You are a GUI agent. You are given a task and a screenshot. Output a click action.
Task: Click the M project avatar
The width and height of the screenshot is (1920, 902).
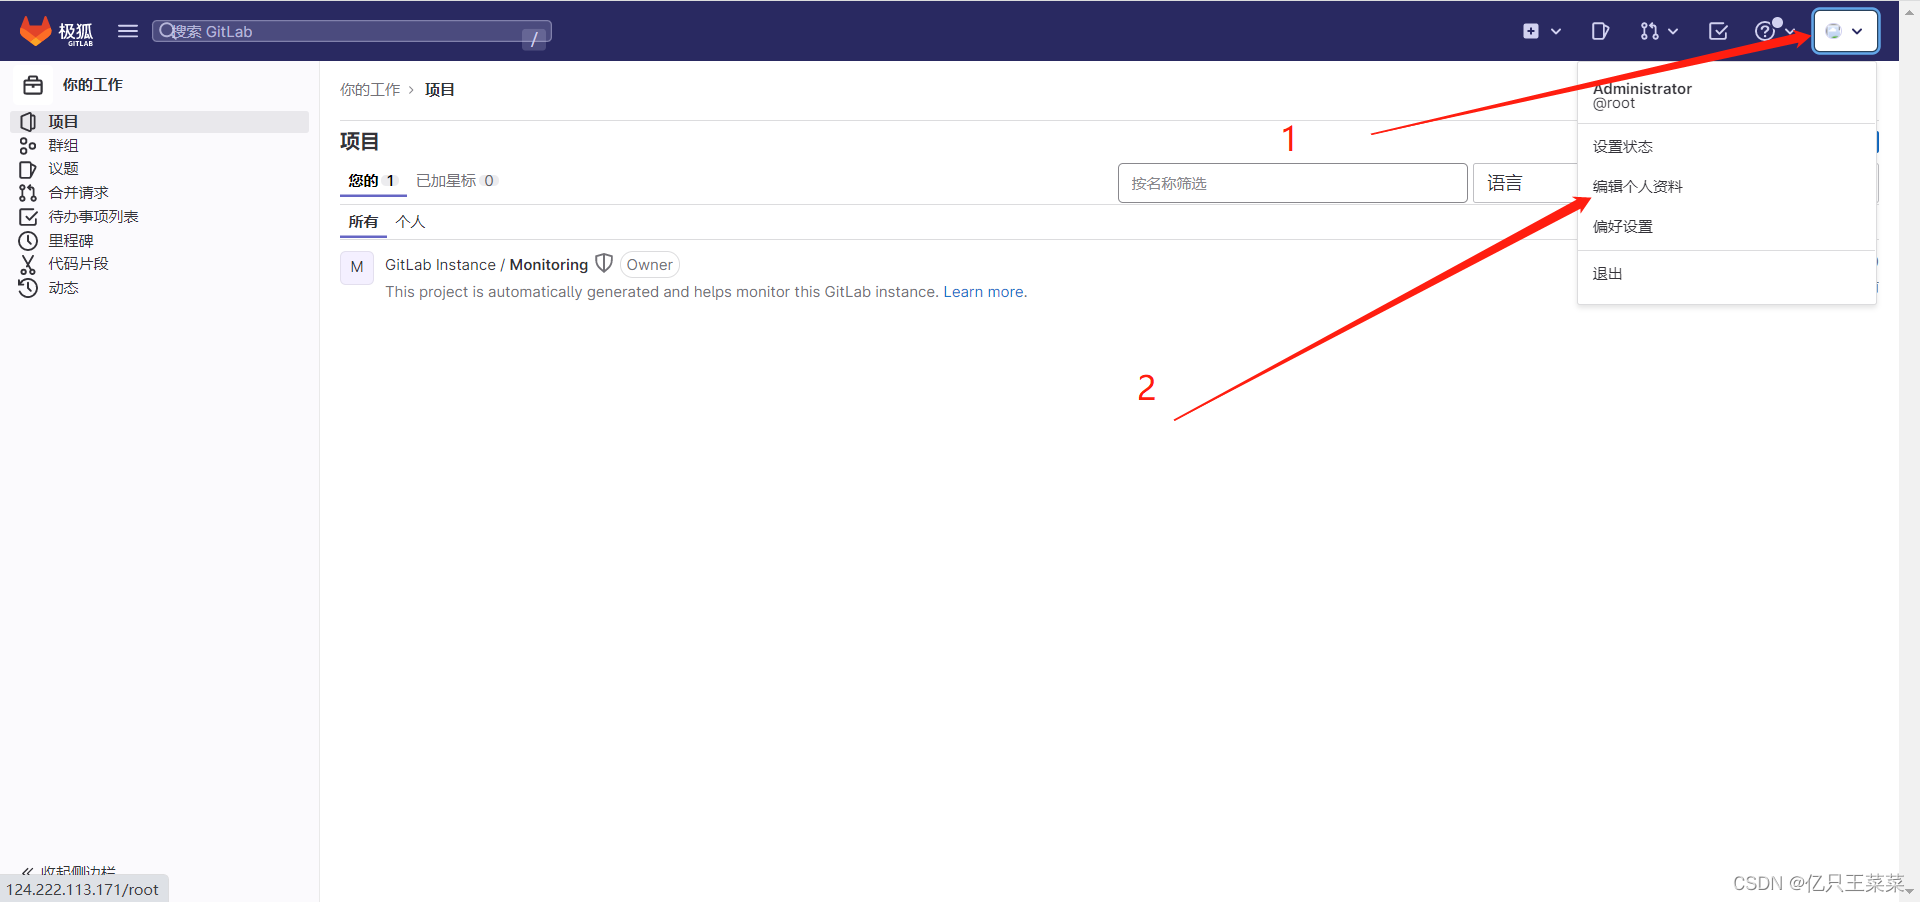357,268
